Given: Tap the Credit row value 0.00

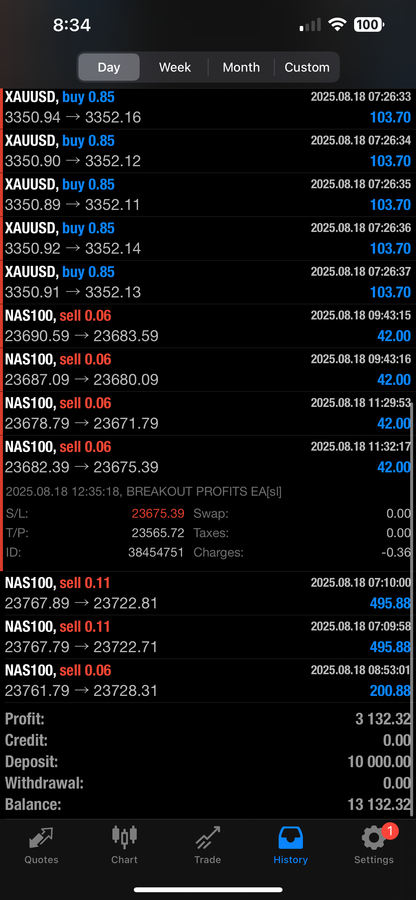Looking at the screenshot, I should click(397, 741).
